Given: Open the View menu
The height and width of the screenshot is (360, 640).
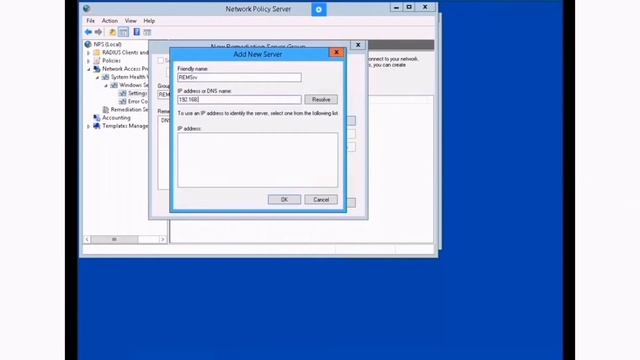Looking at the screenshot, I should tap(131, 20).
